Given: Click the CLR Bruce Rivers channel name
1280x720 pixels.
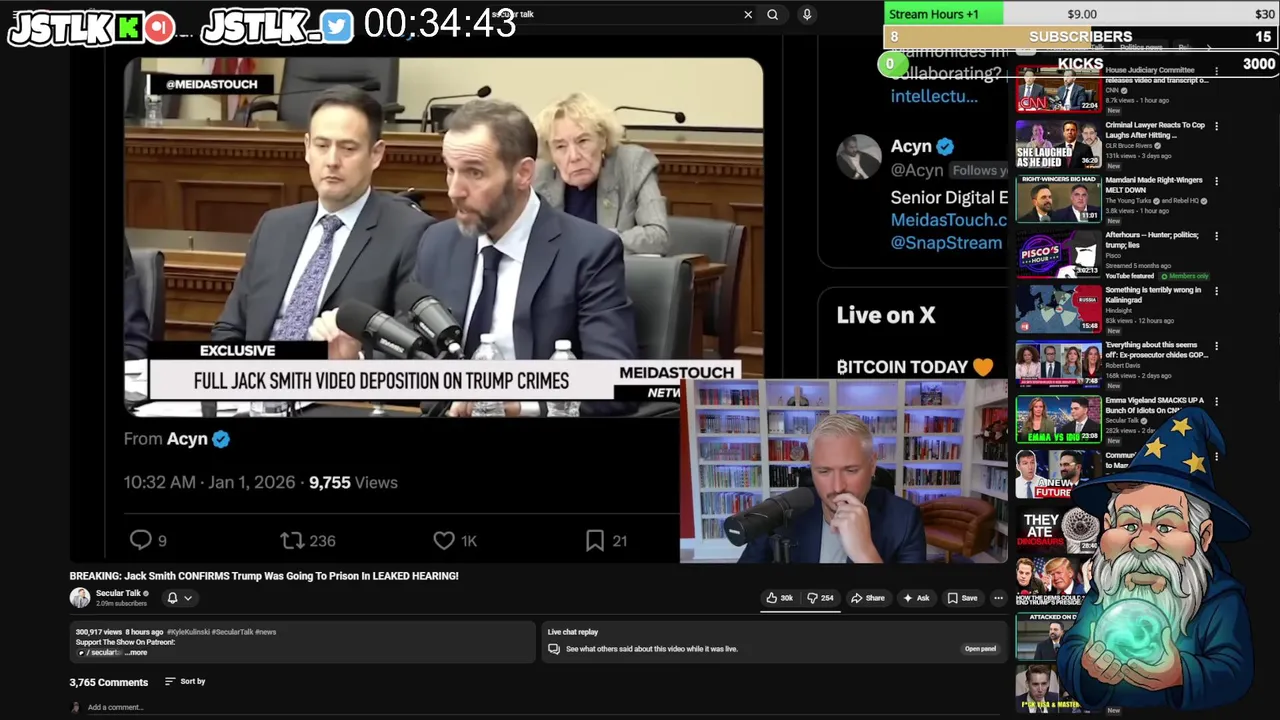Looking at the screenshot, I should (1130, 146).
